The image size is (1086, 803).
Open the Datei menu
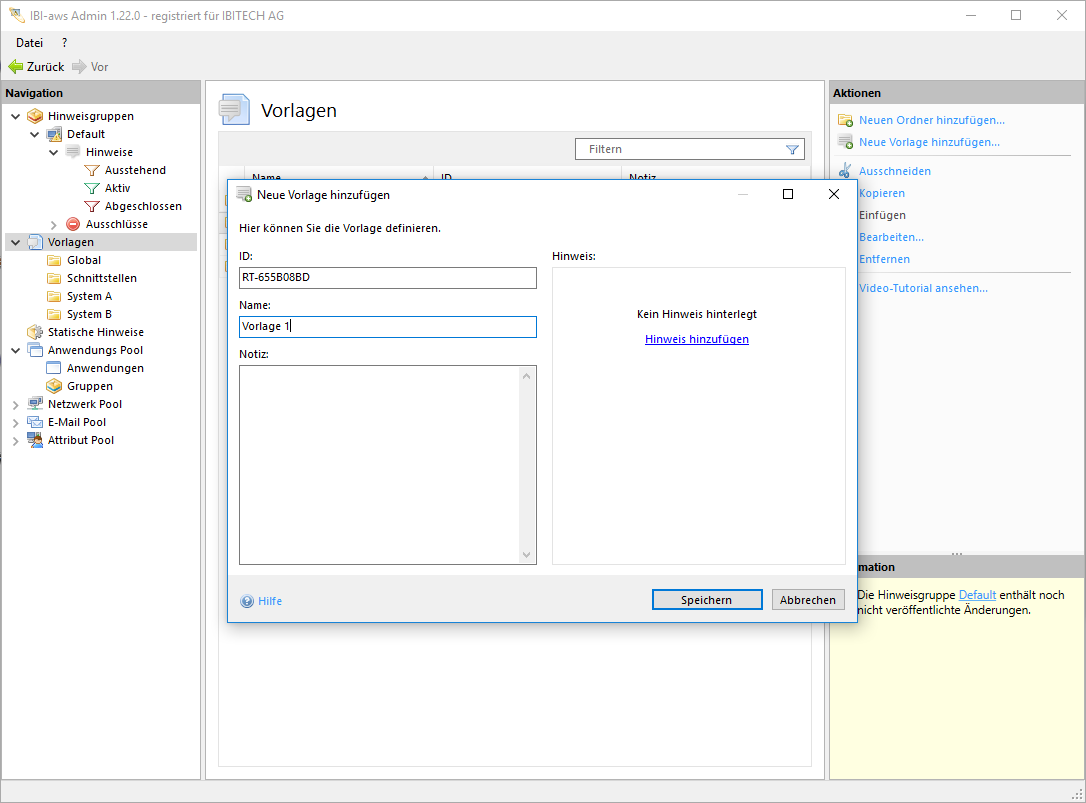[29, 43]
